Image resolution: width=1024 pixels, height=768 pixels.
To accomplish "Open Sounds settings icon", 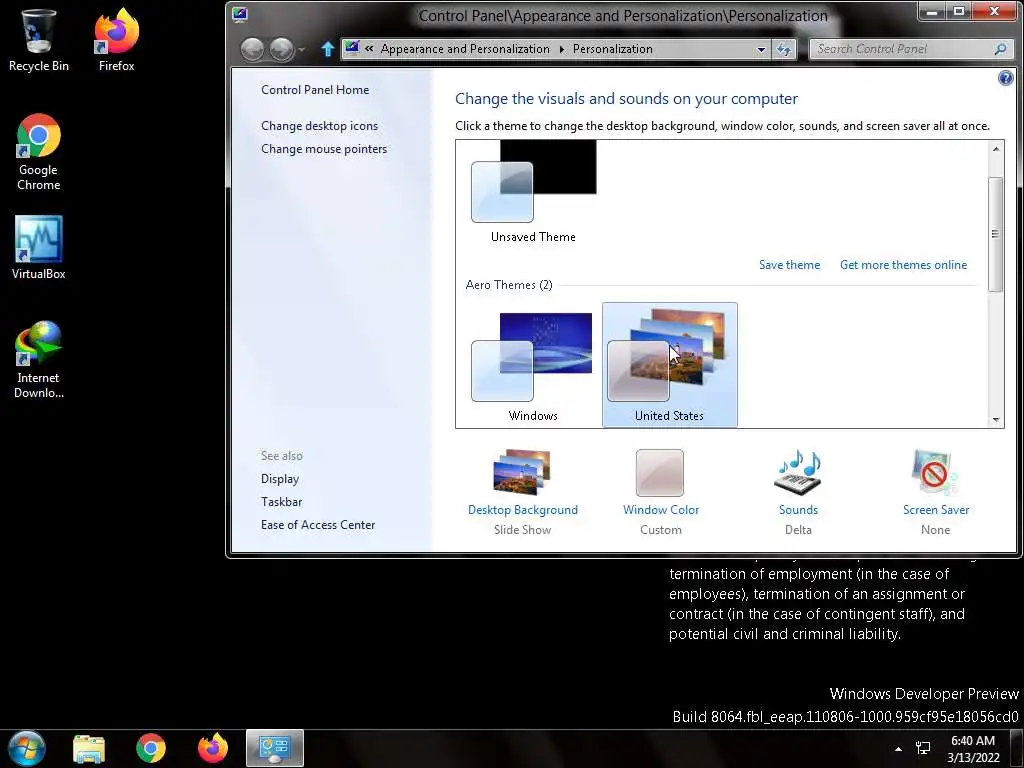I will pos(798,492).
